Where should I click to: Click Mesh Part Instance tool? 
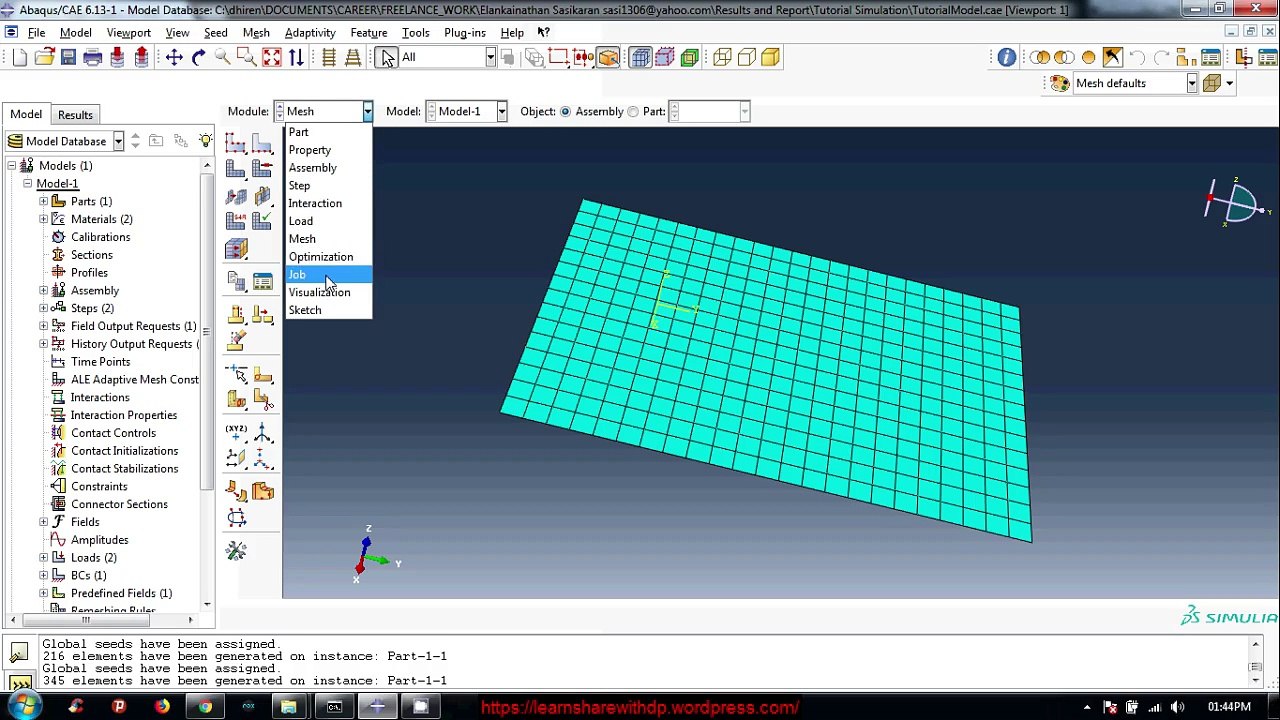(236, 170)
